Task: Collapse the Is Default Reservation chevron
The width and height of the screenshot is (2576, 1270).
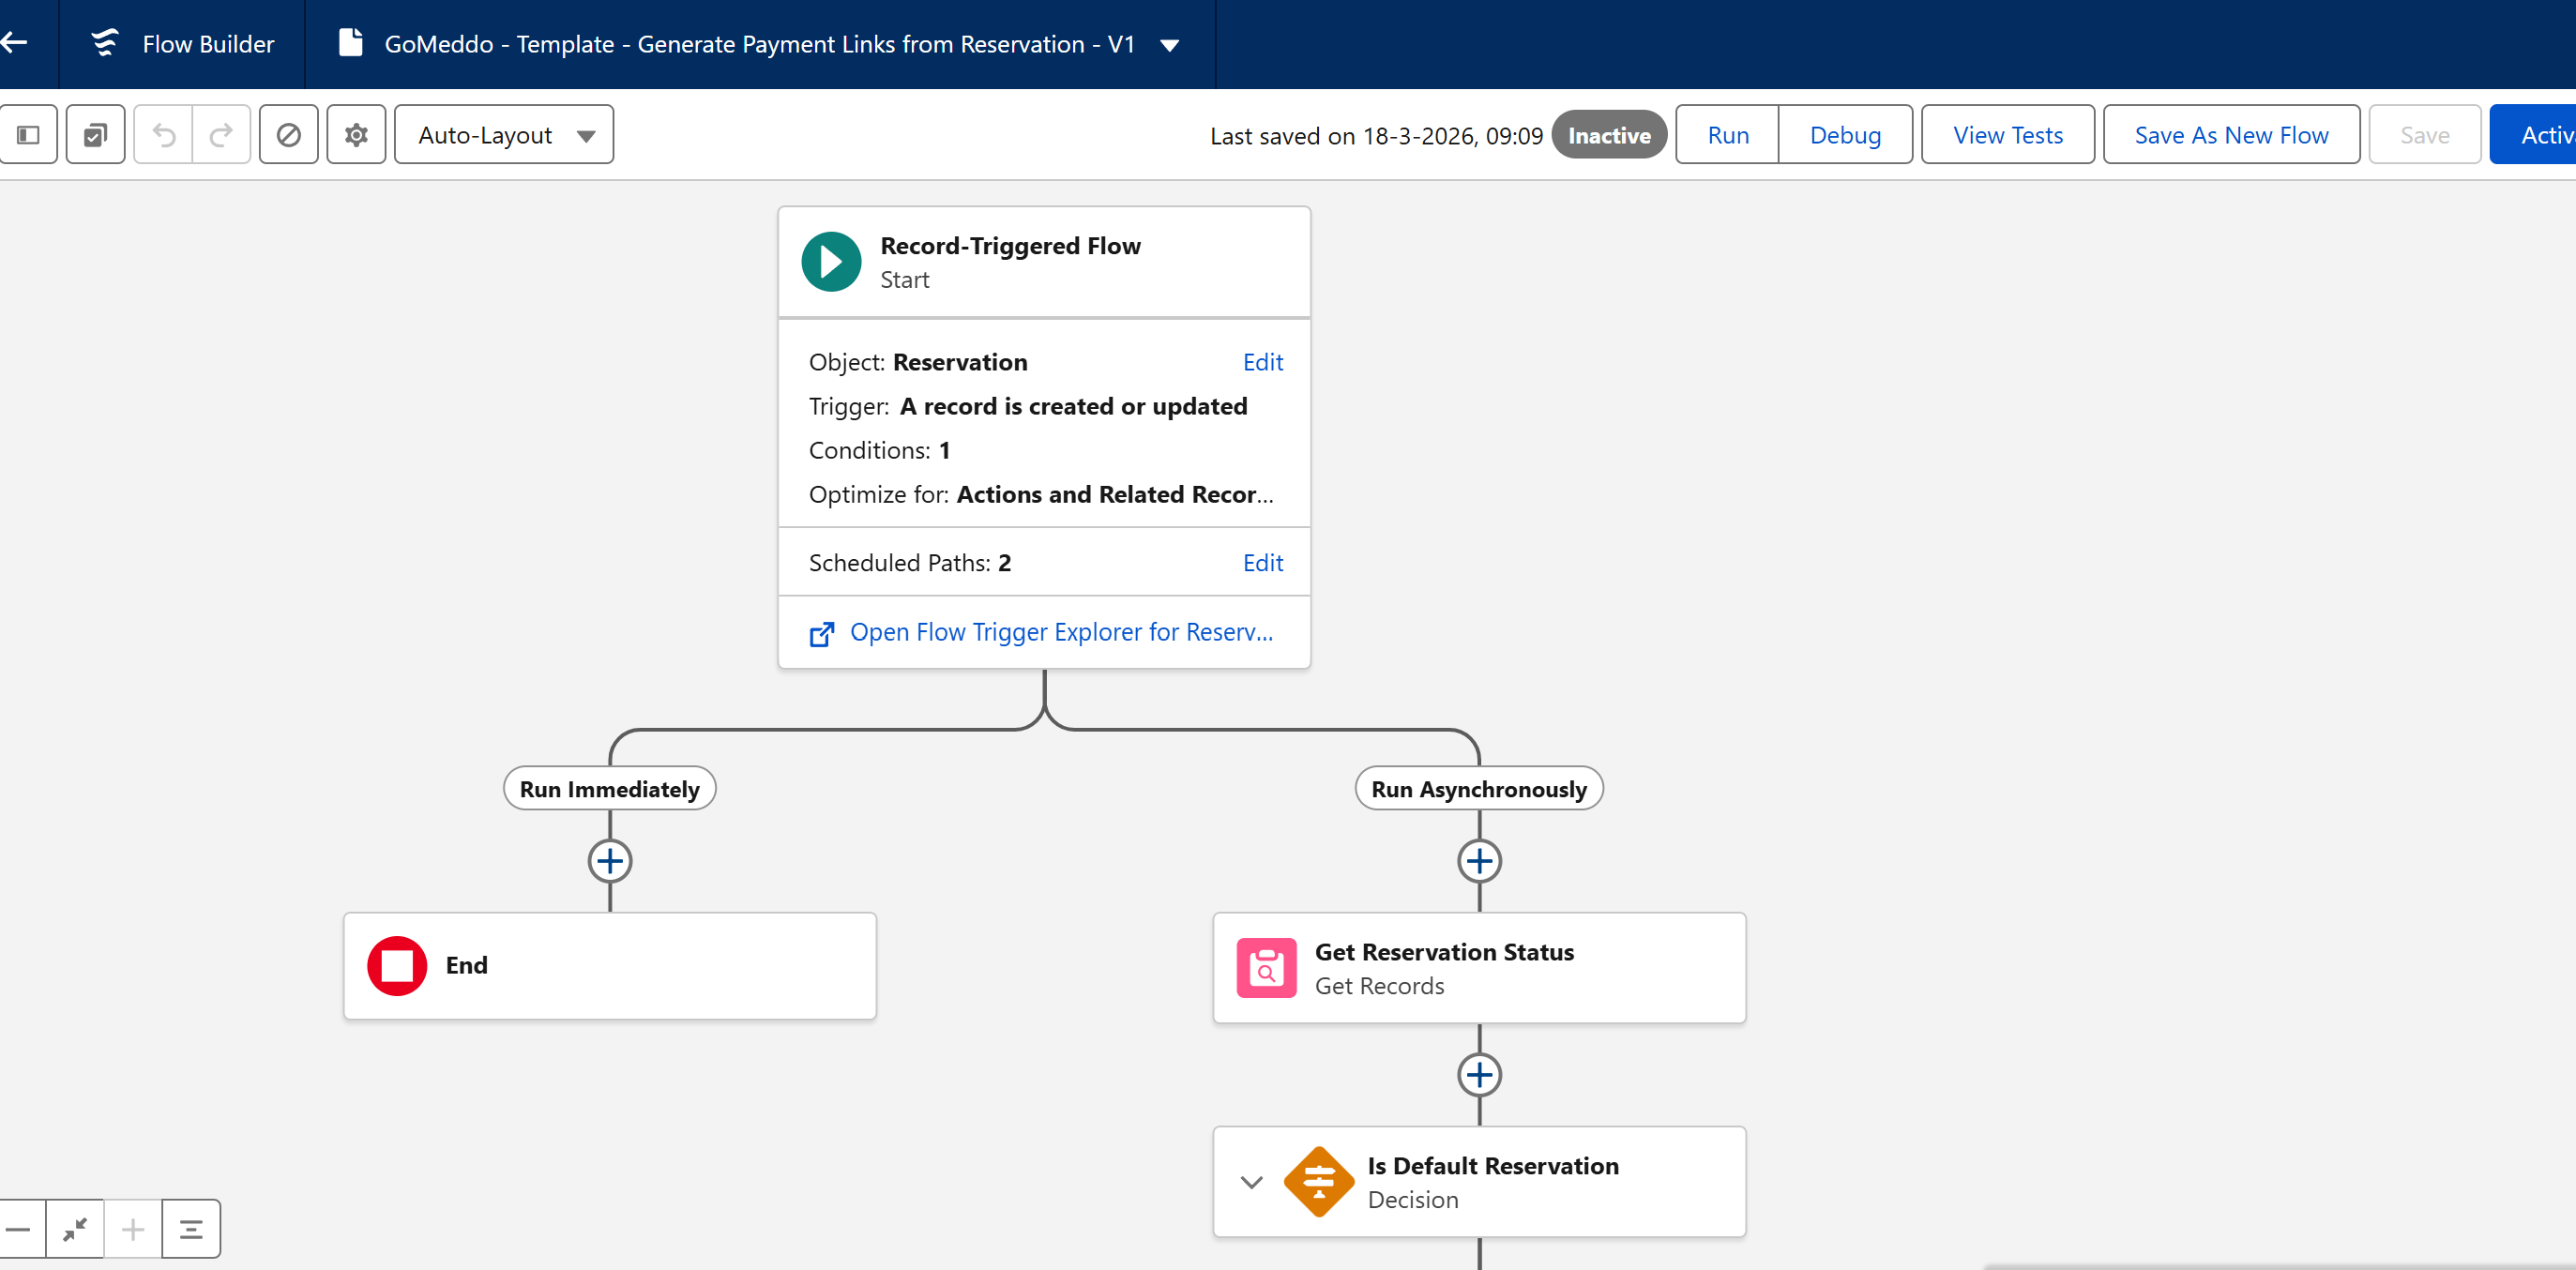Action: pyautogui.click(x=1251, y=1182)
